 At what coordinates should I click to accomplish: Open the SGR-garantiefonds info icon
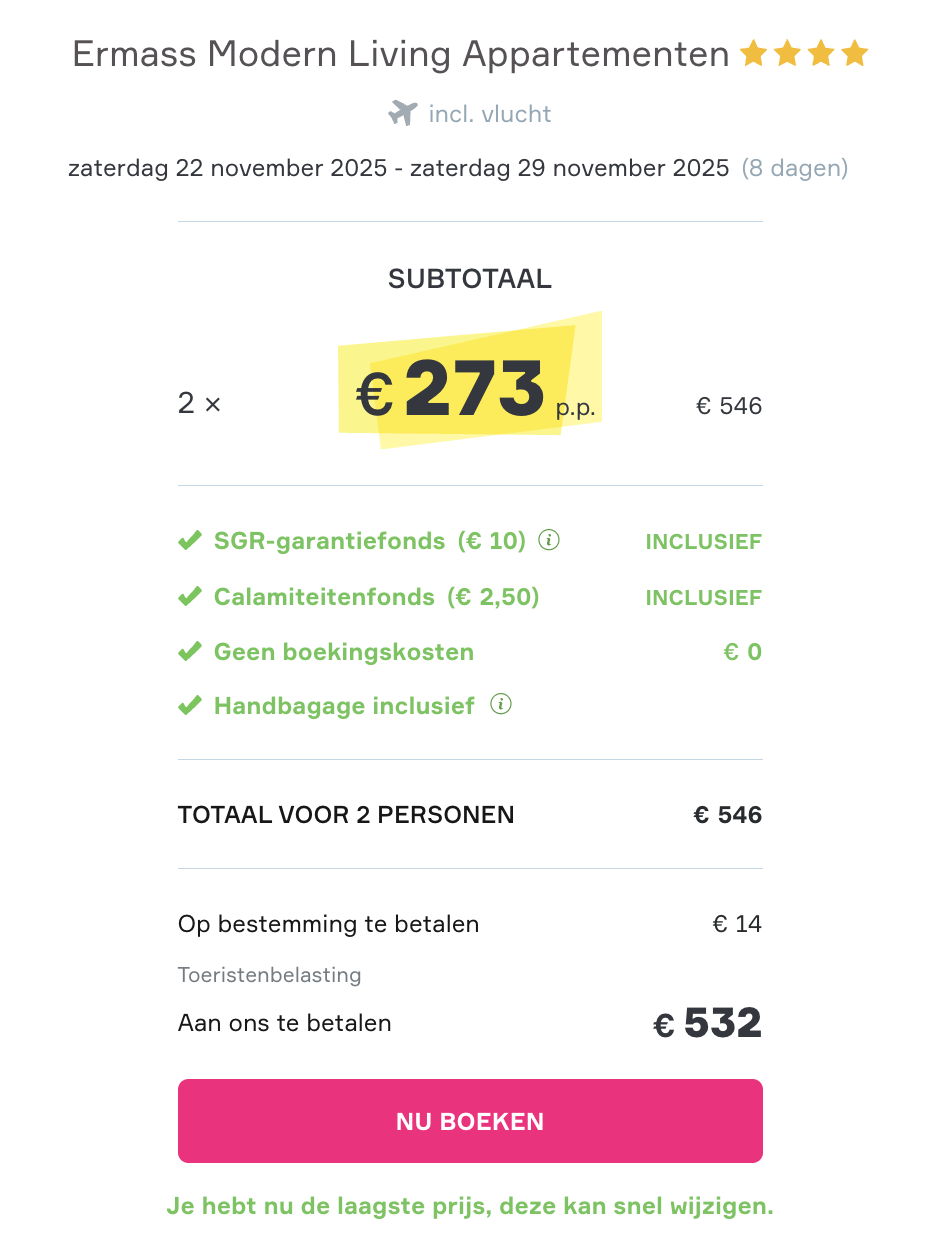click(x=549, y=540)
